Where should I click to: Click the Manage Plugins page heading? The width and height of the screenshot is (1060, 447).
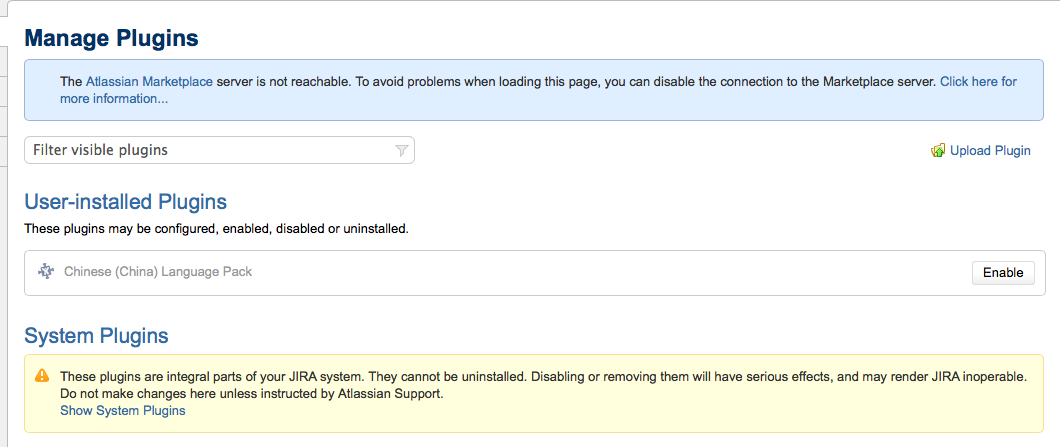pyautogui.click(x=111, y=39)
